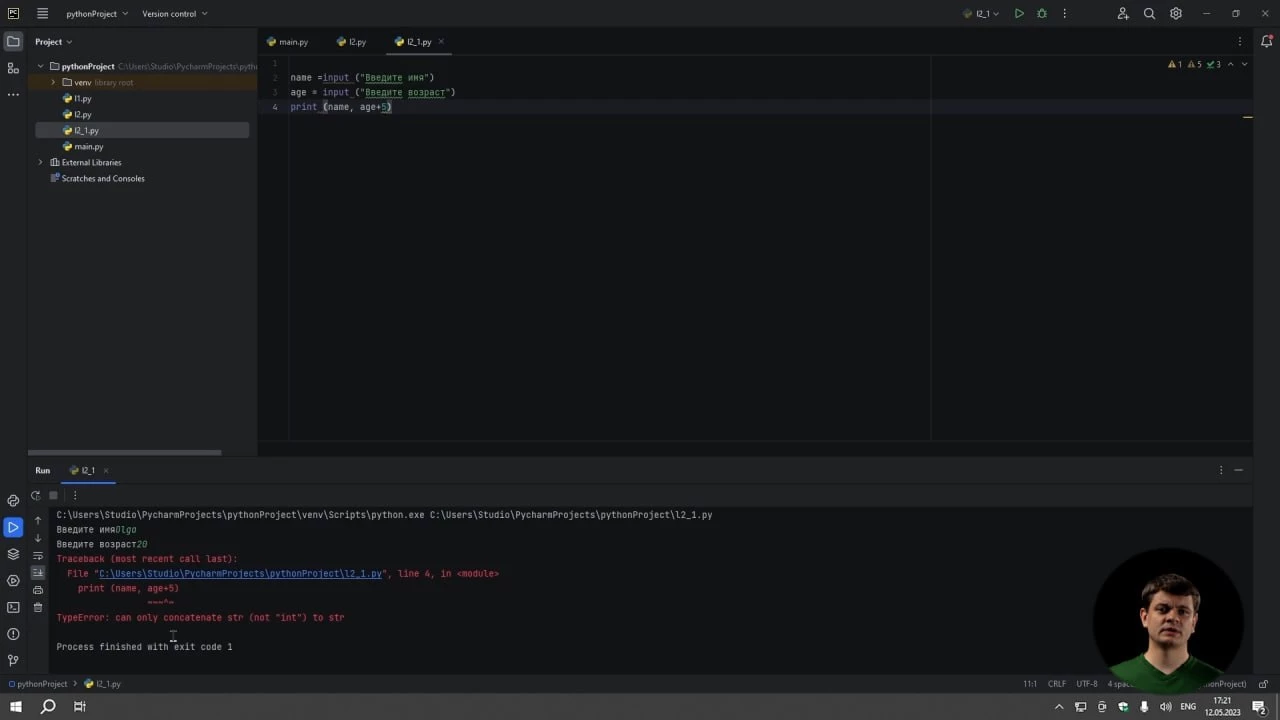Jump to next highlighted error arrow
Image resolution: width=1280 pixels, height=720 pixels.
point(1244,64)
